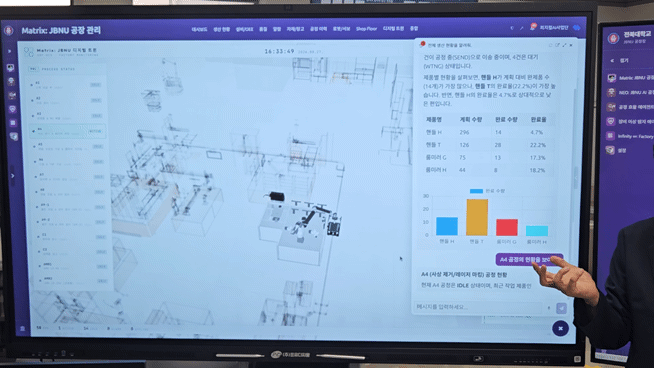Click the blue 핸들 H bar

pos(447,226)
